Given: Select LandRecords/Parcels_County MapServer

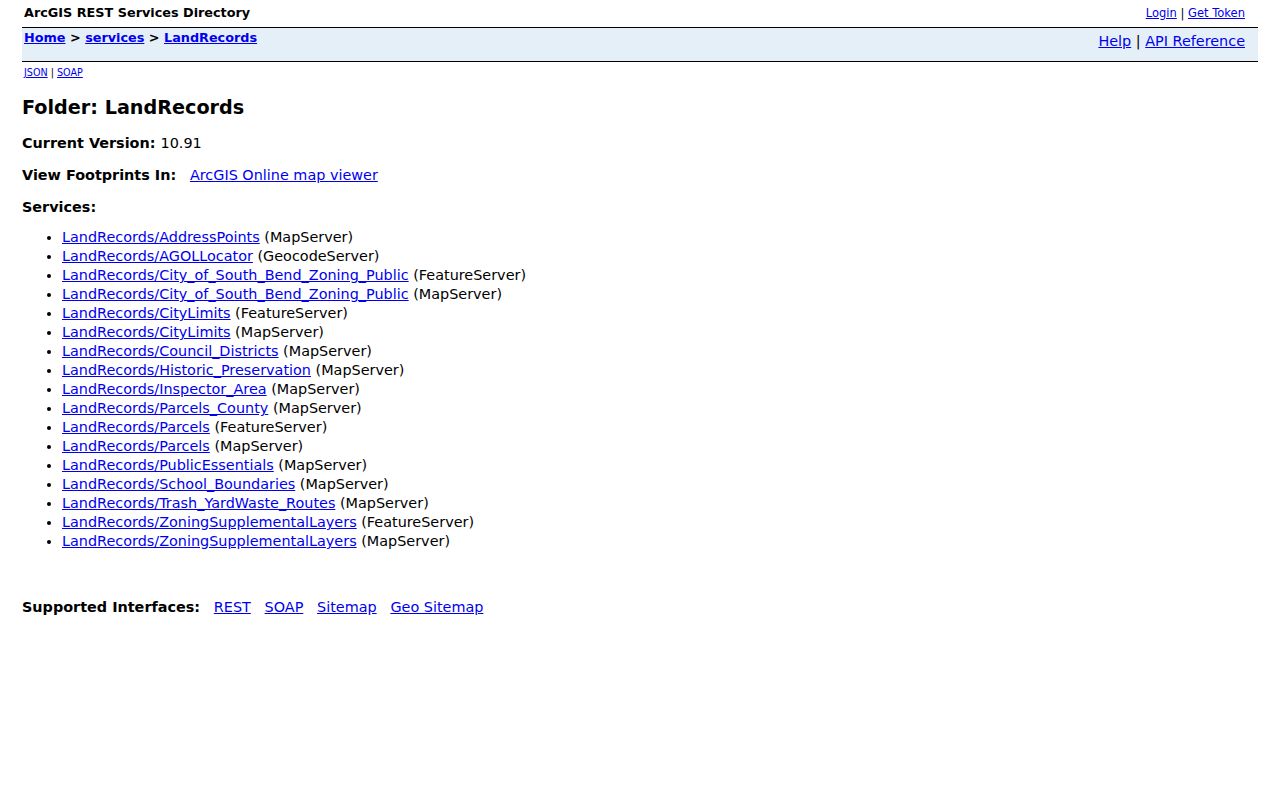Looking at the screenshot, I should [x=165, y=408].
